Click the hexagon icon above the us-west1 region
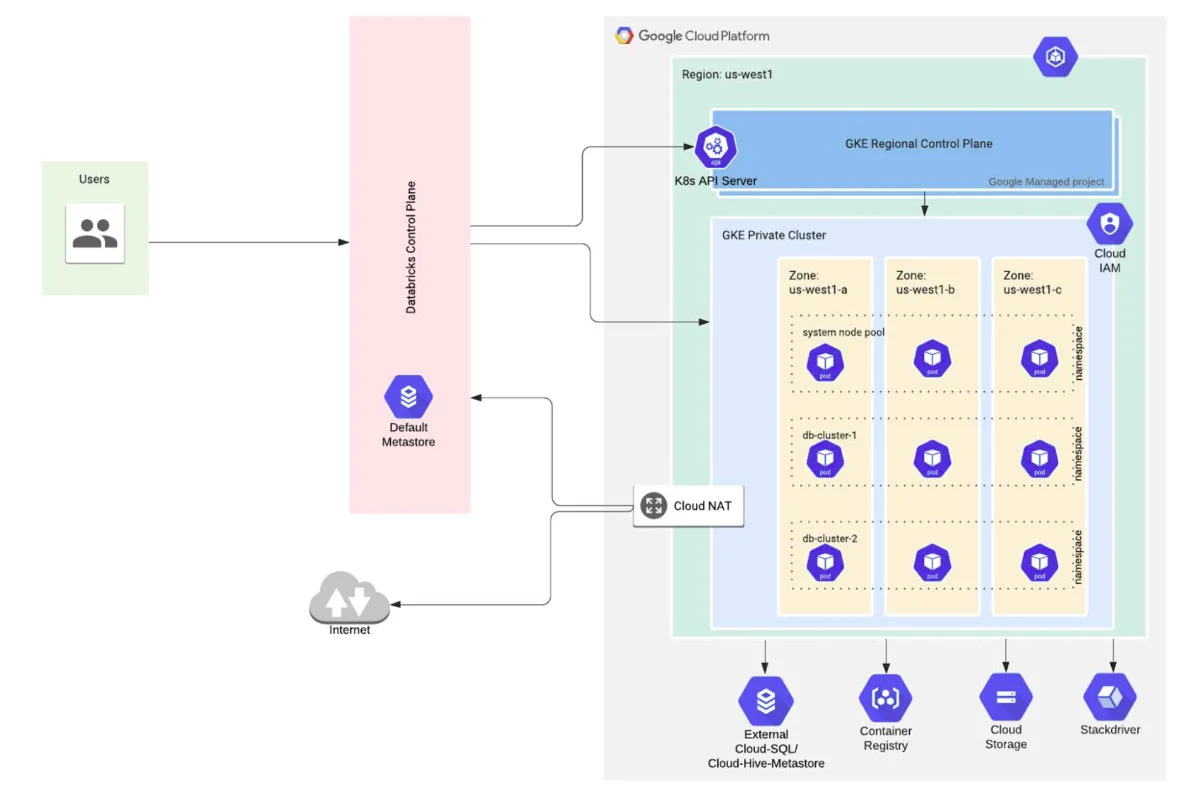This screenshot has height=790, width=1189. tap(1056, 56)
